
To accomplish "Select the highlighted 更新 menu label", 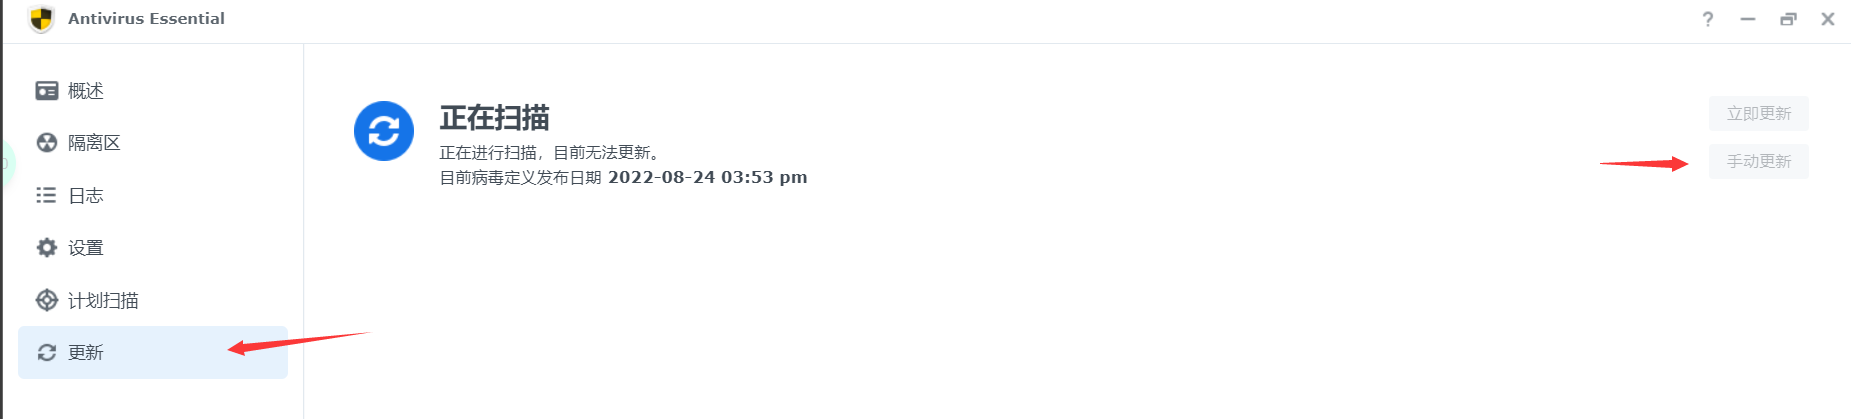I will click(86, 352).
